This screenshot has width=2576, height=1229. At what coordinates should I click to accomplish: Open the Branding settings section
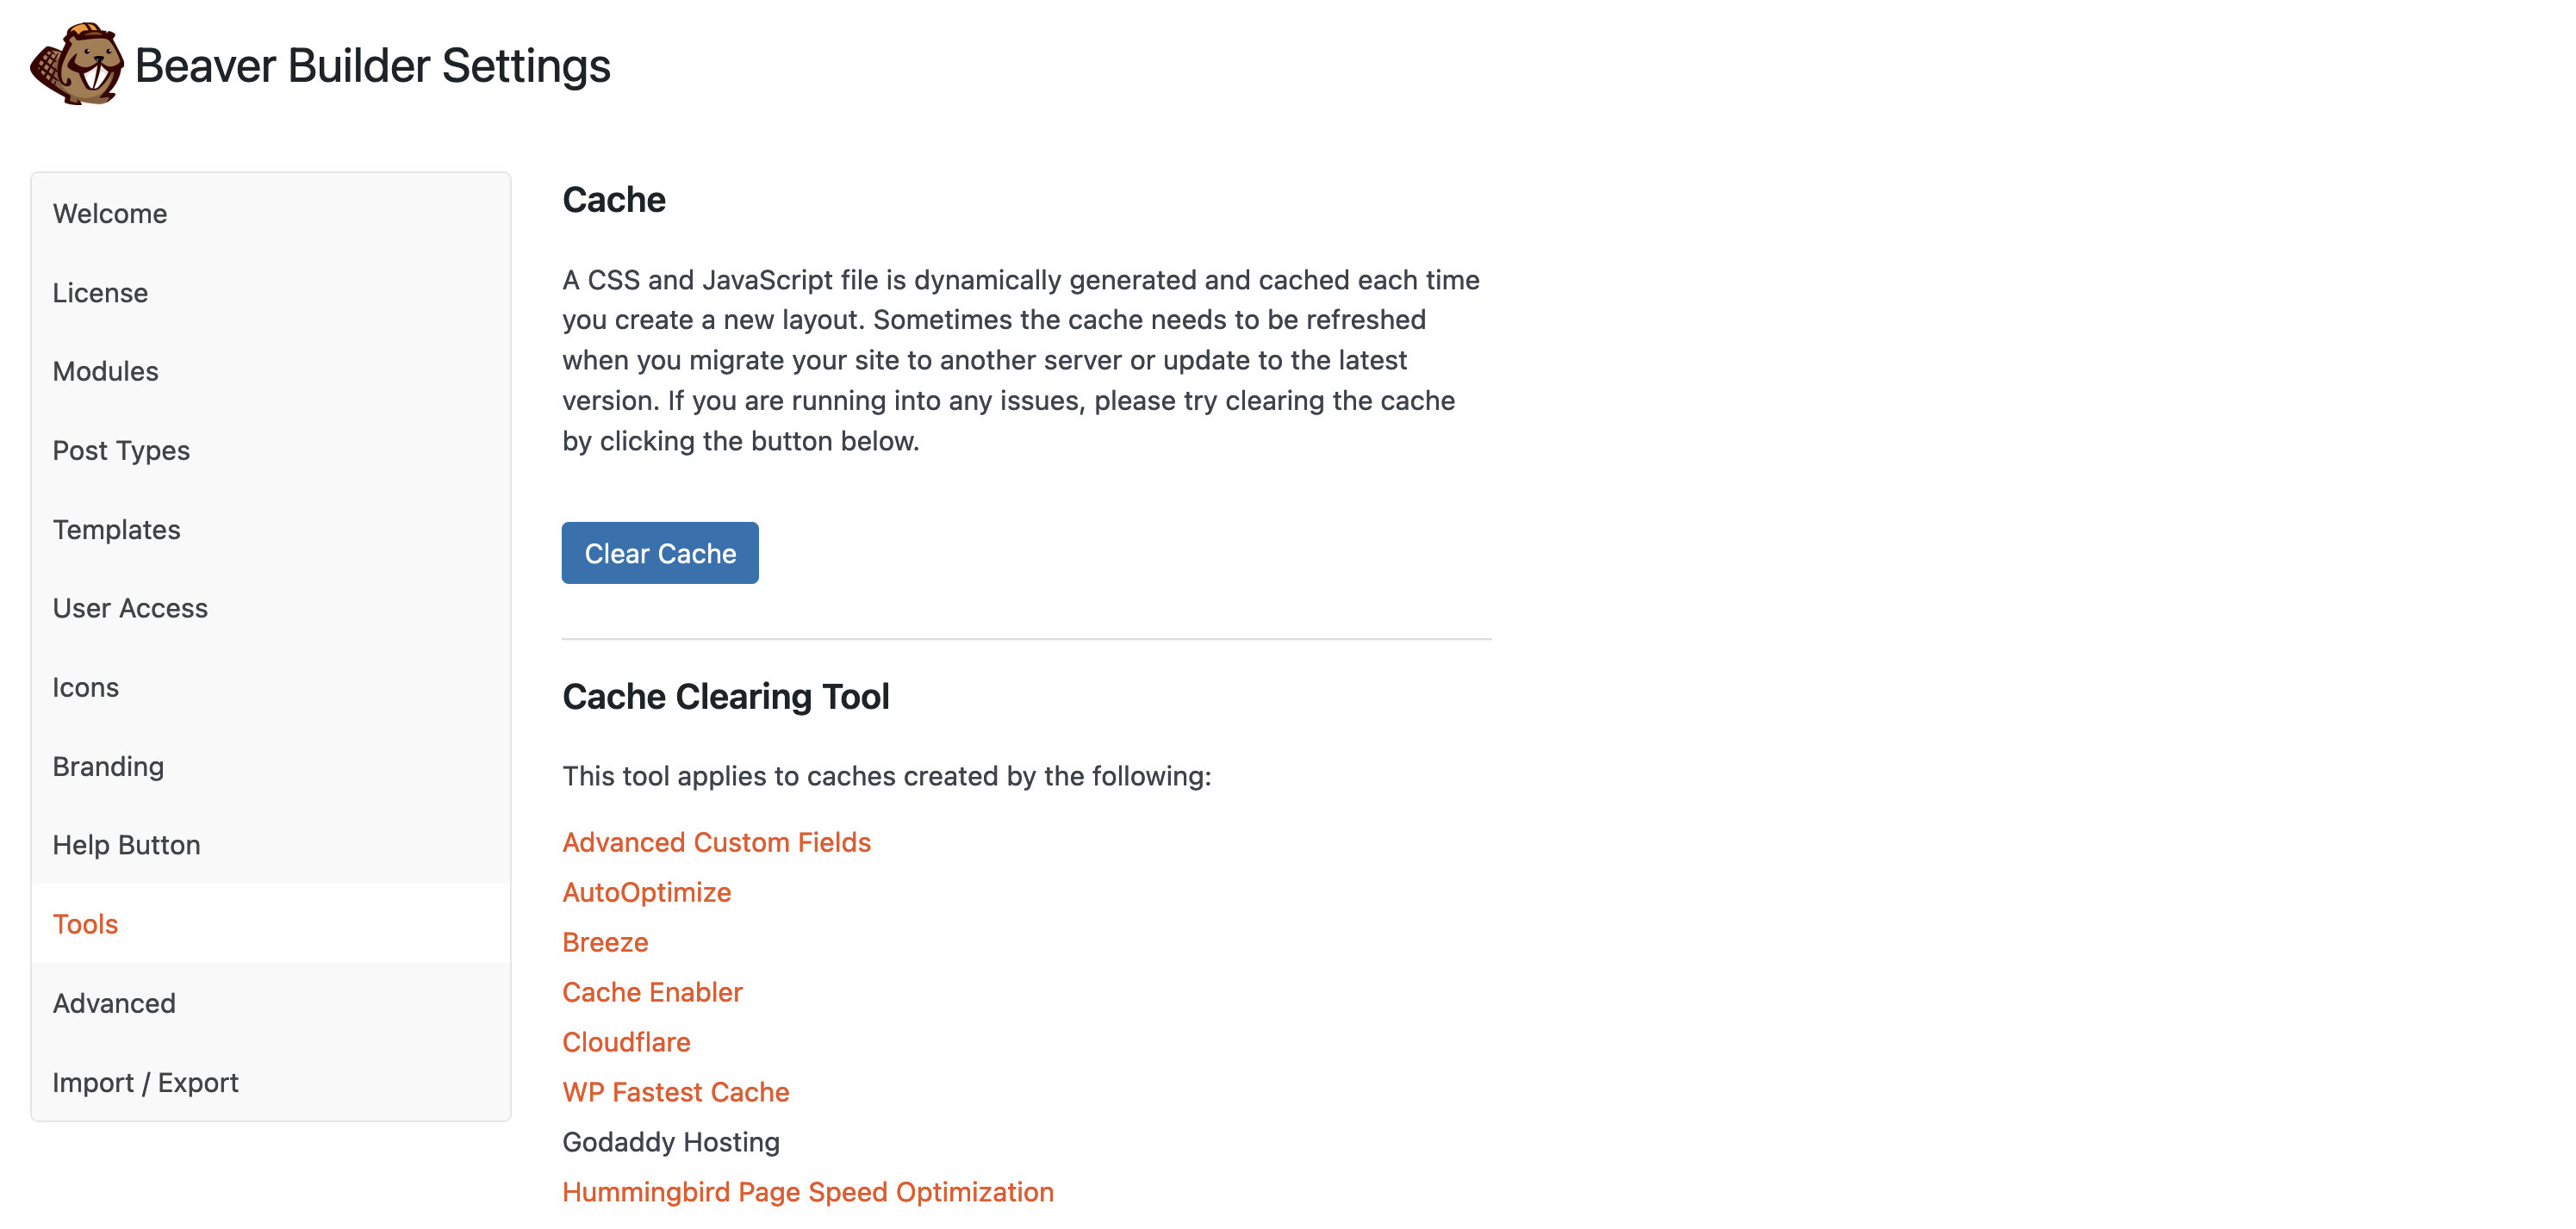point(108,765)
